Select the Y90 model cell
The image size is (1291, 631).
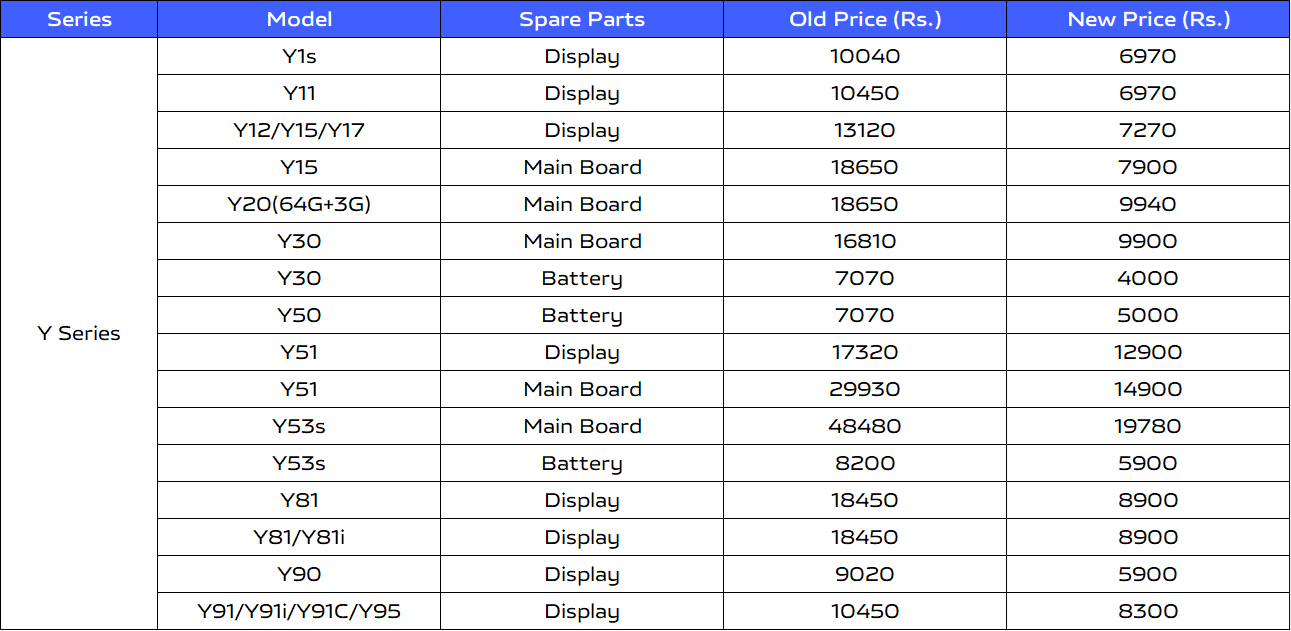[x=299, y=574]
